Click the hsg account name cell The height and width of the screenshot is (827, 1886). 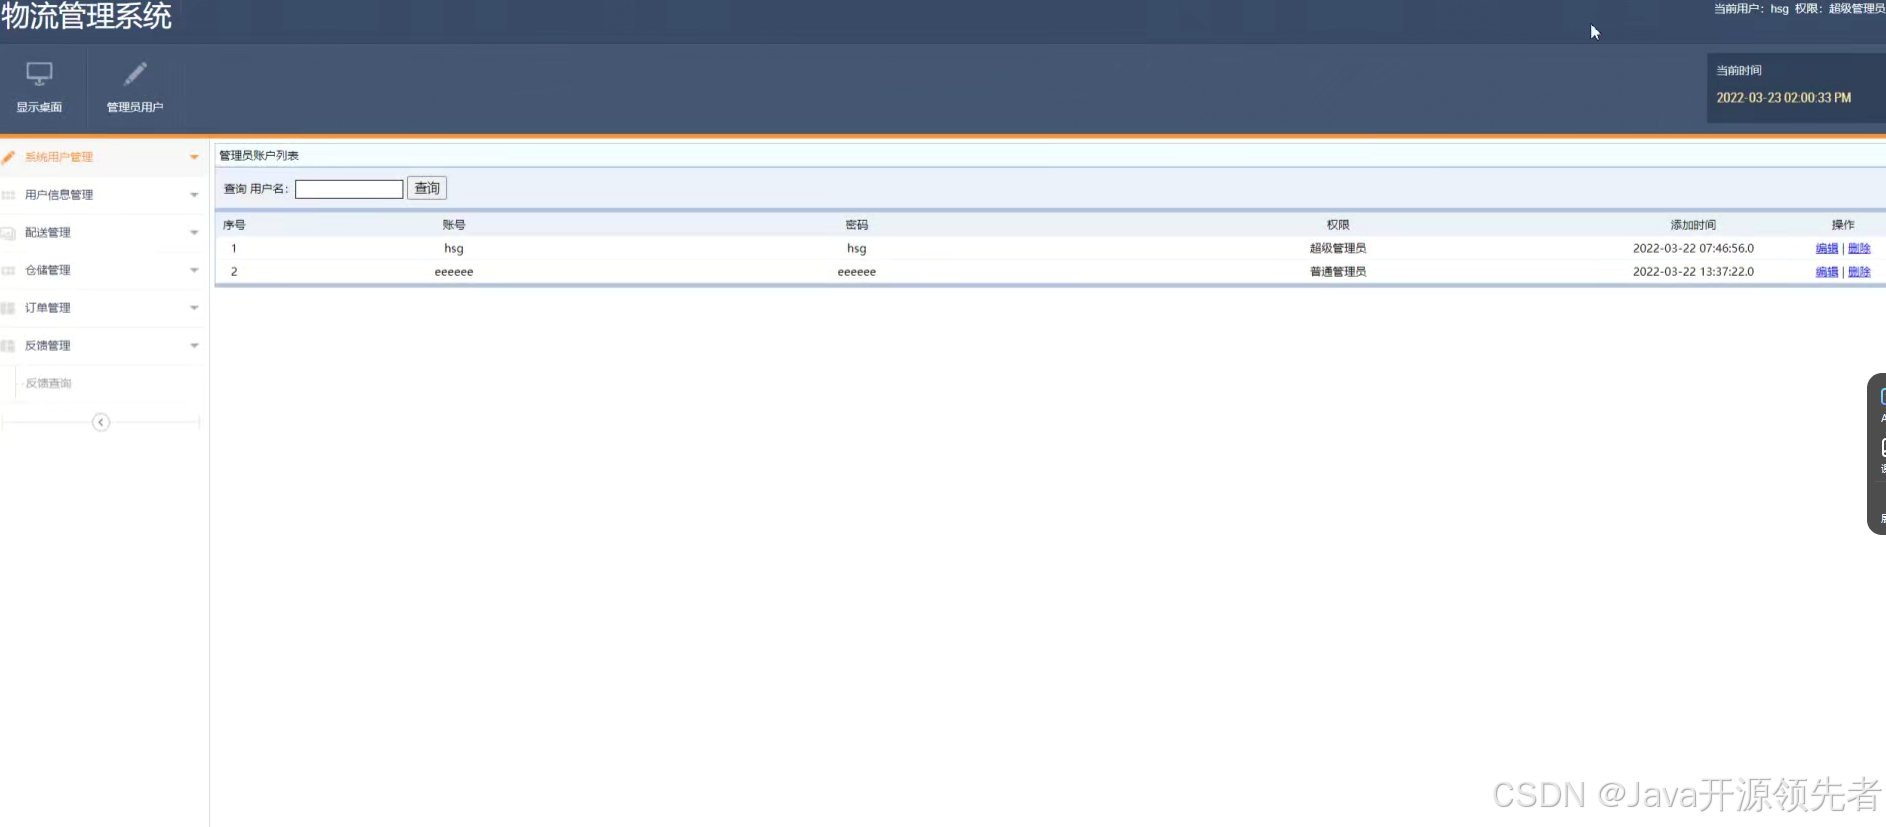pos(454,248)
